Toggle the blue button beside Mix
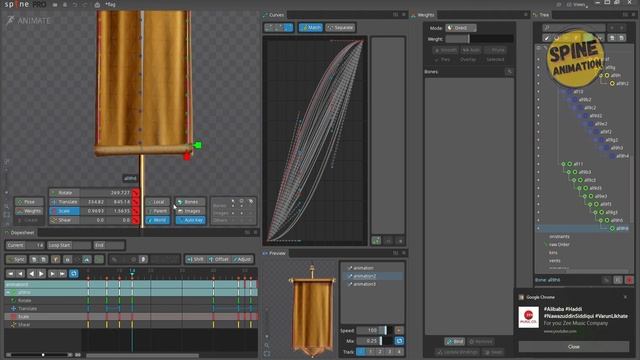Viewport: 640px width, 360px height. (x=399, y=340)
